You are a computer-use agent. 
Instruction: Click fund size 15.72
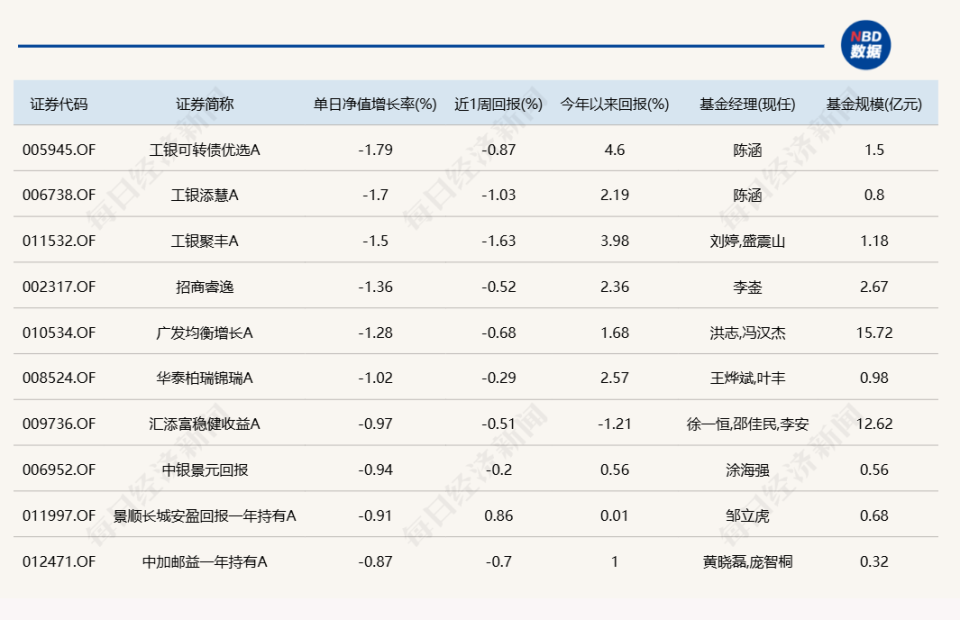click(x=874, y=332)
